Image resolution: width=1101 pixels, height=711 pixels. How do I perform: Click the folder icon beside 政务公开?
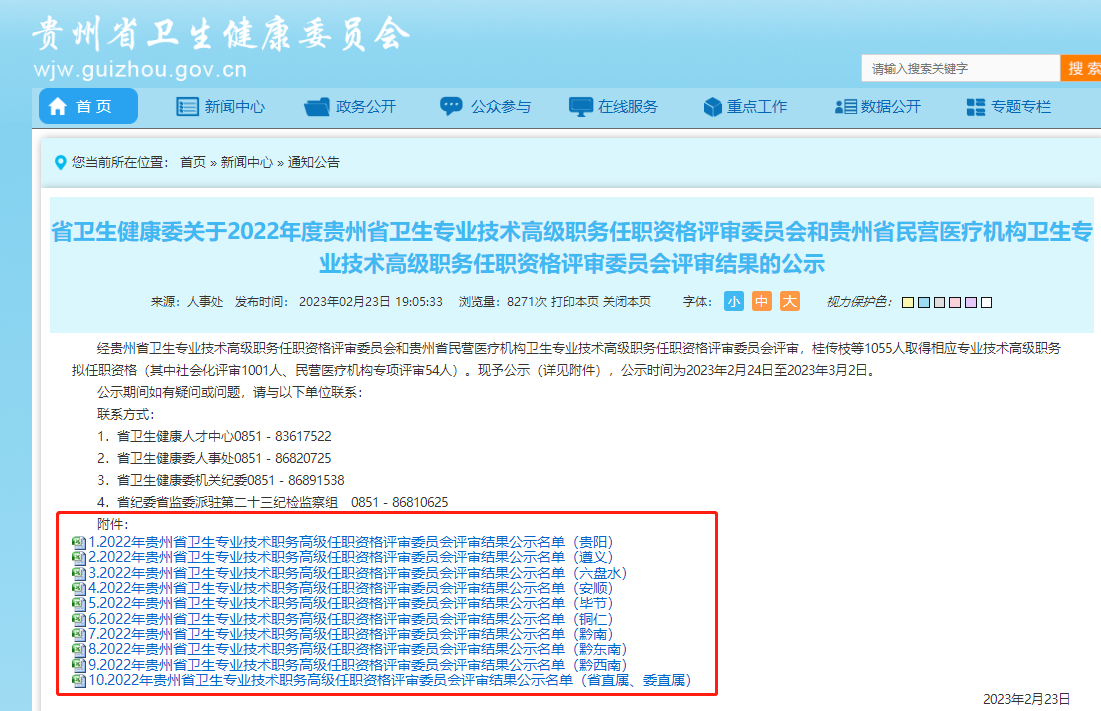click(316, 106)
